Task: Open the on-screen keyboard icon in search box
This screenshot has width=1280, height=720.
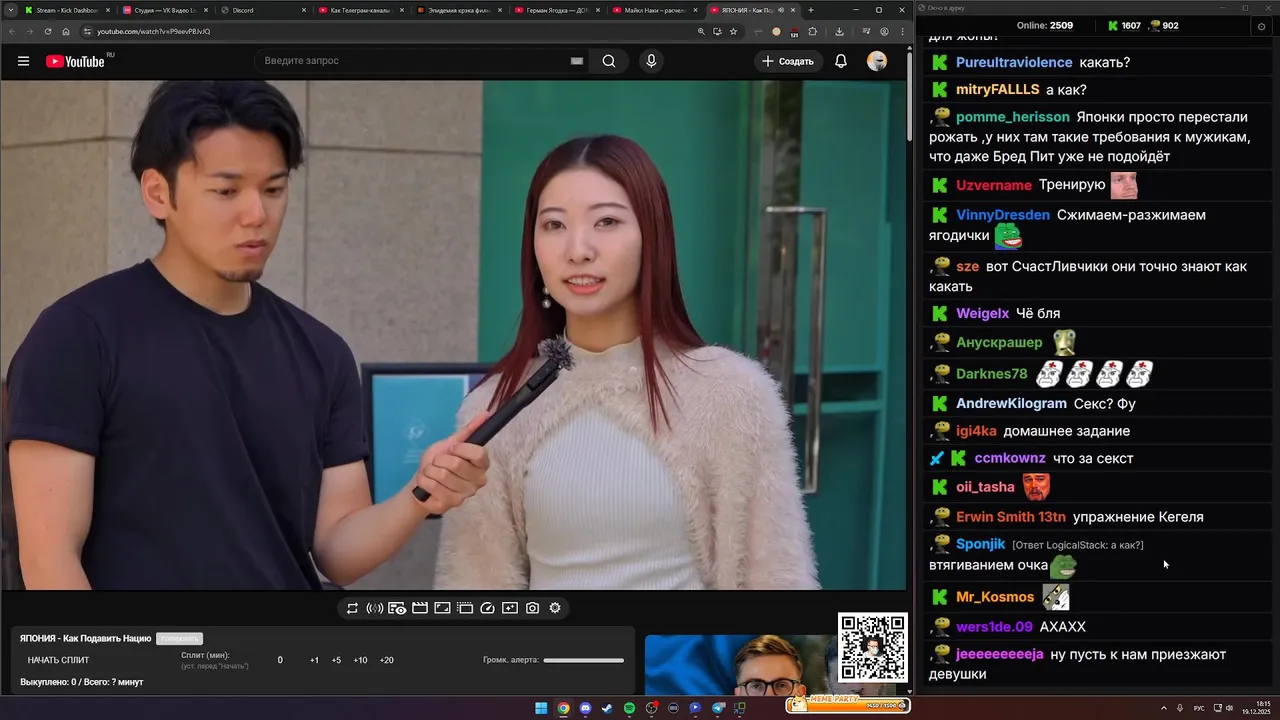Action: (x=577, y=61)
